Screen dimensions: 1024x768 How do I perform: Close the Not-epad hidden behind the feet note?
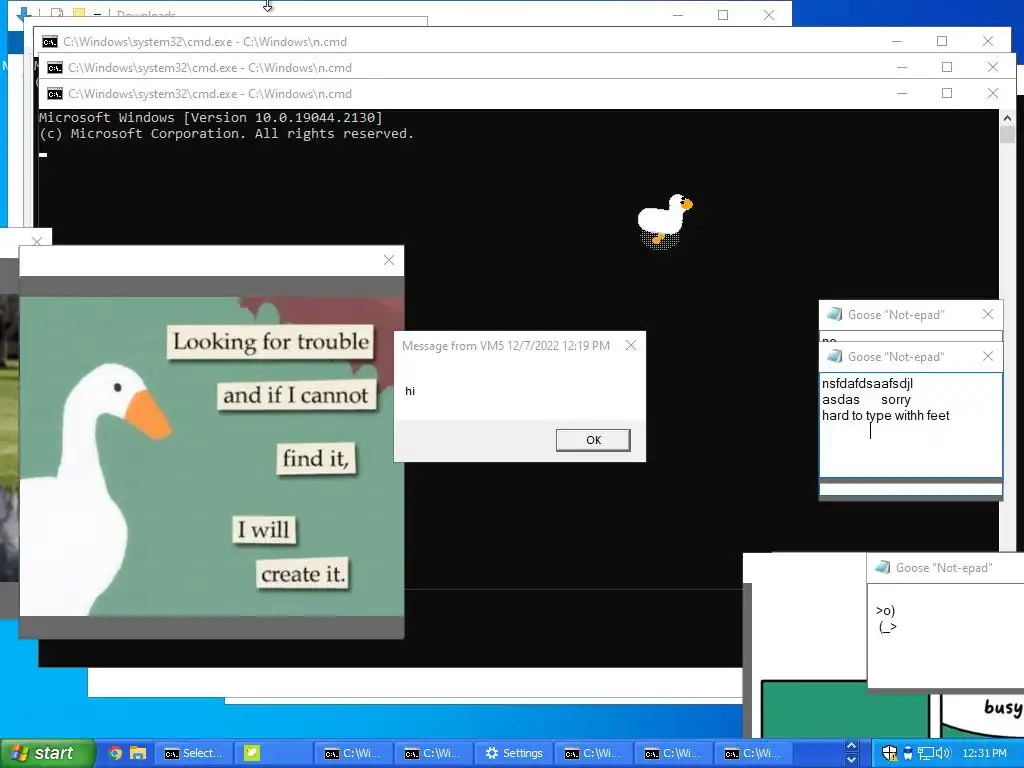(x=987, y=314)
